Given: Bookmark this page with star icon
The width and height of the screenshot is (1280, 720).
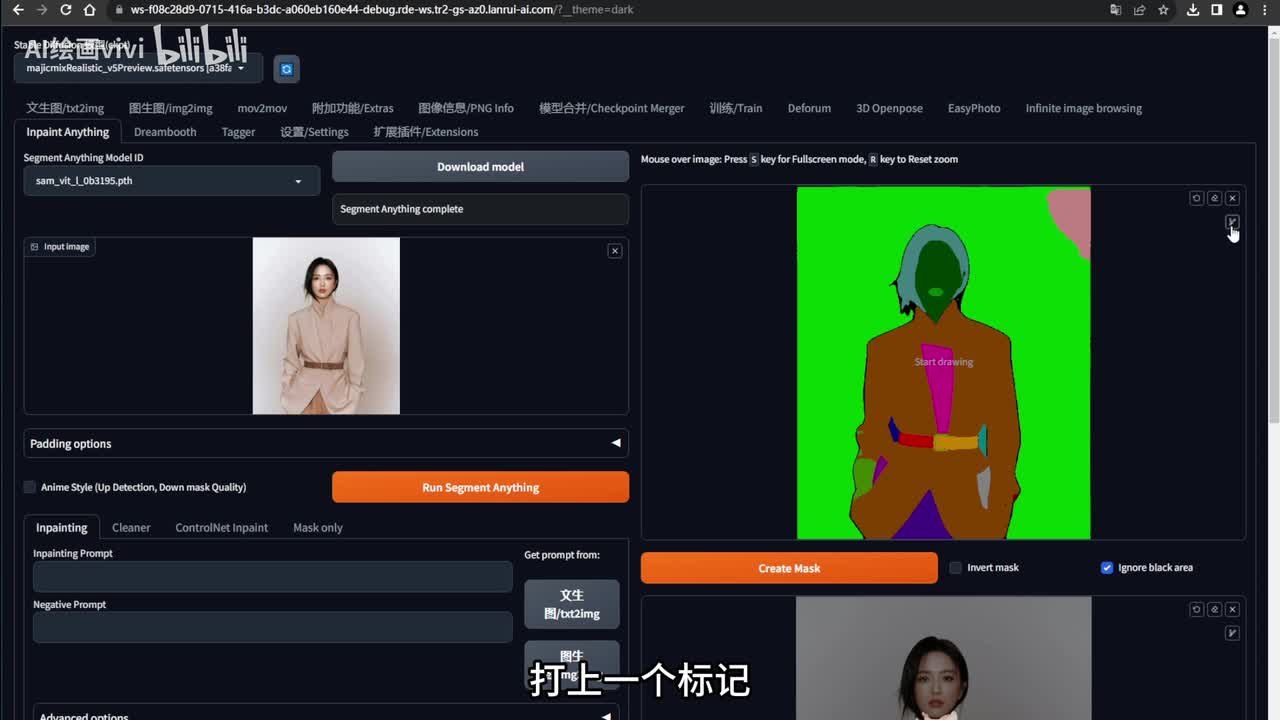Looking at the screenshot, I should click(x=1163, y=10).
